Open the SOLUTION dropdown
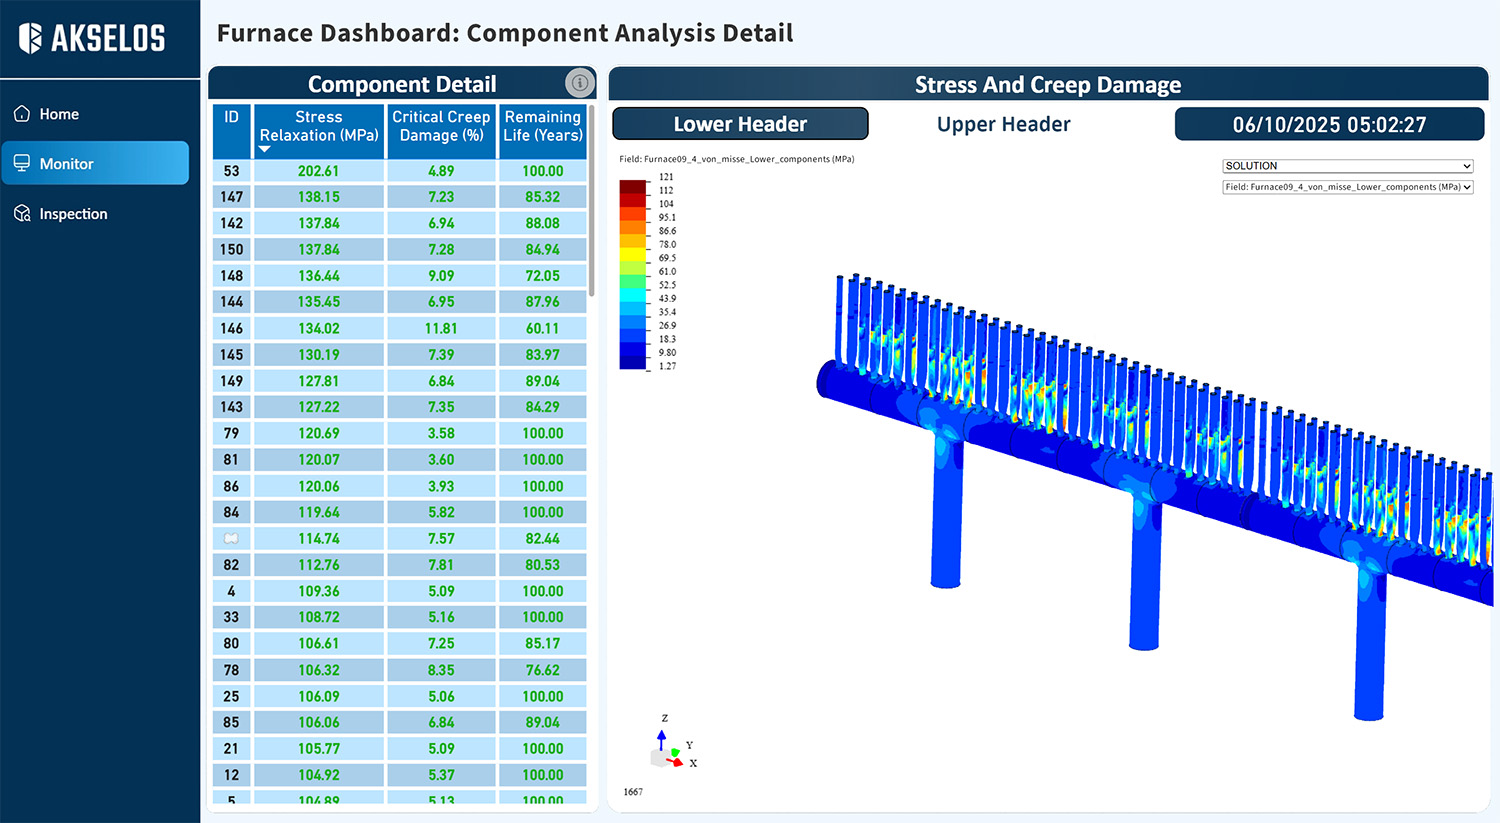Viewport: 1500px width, 823px height. (x=1347, y=165)
